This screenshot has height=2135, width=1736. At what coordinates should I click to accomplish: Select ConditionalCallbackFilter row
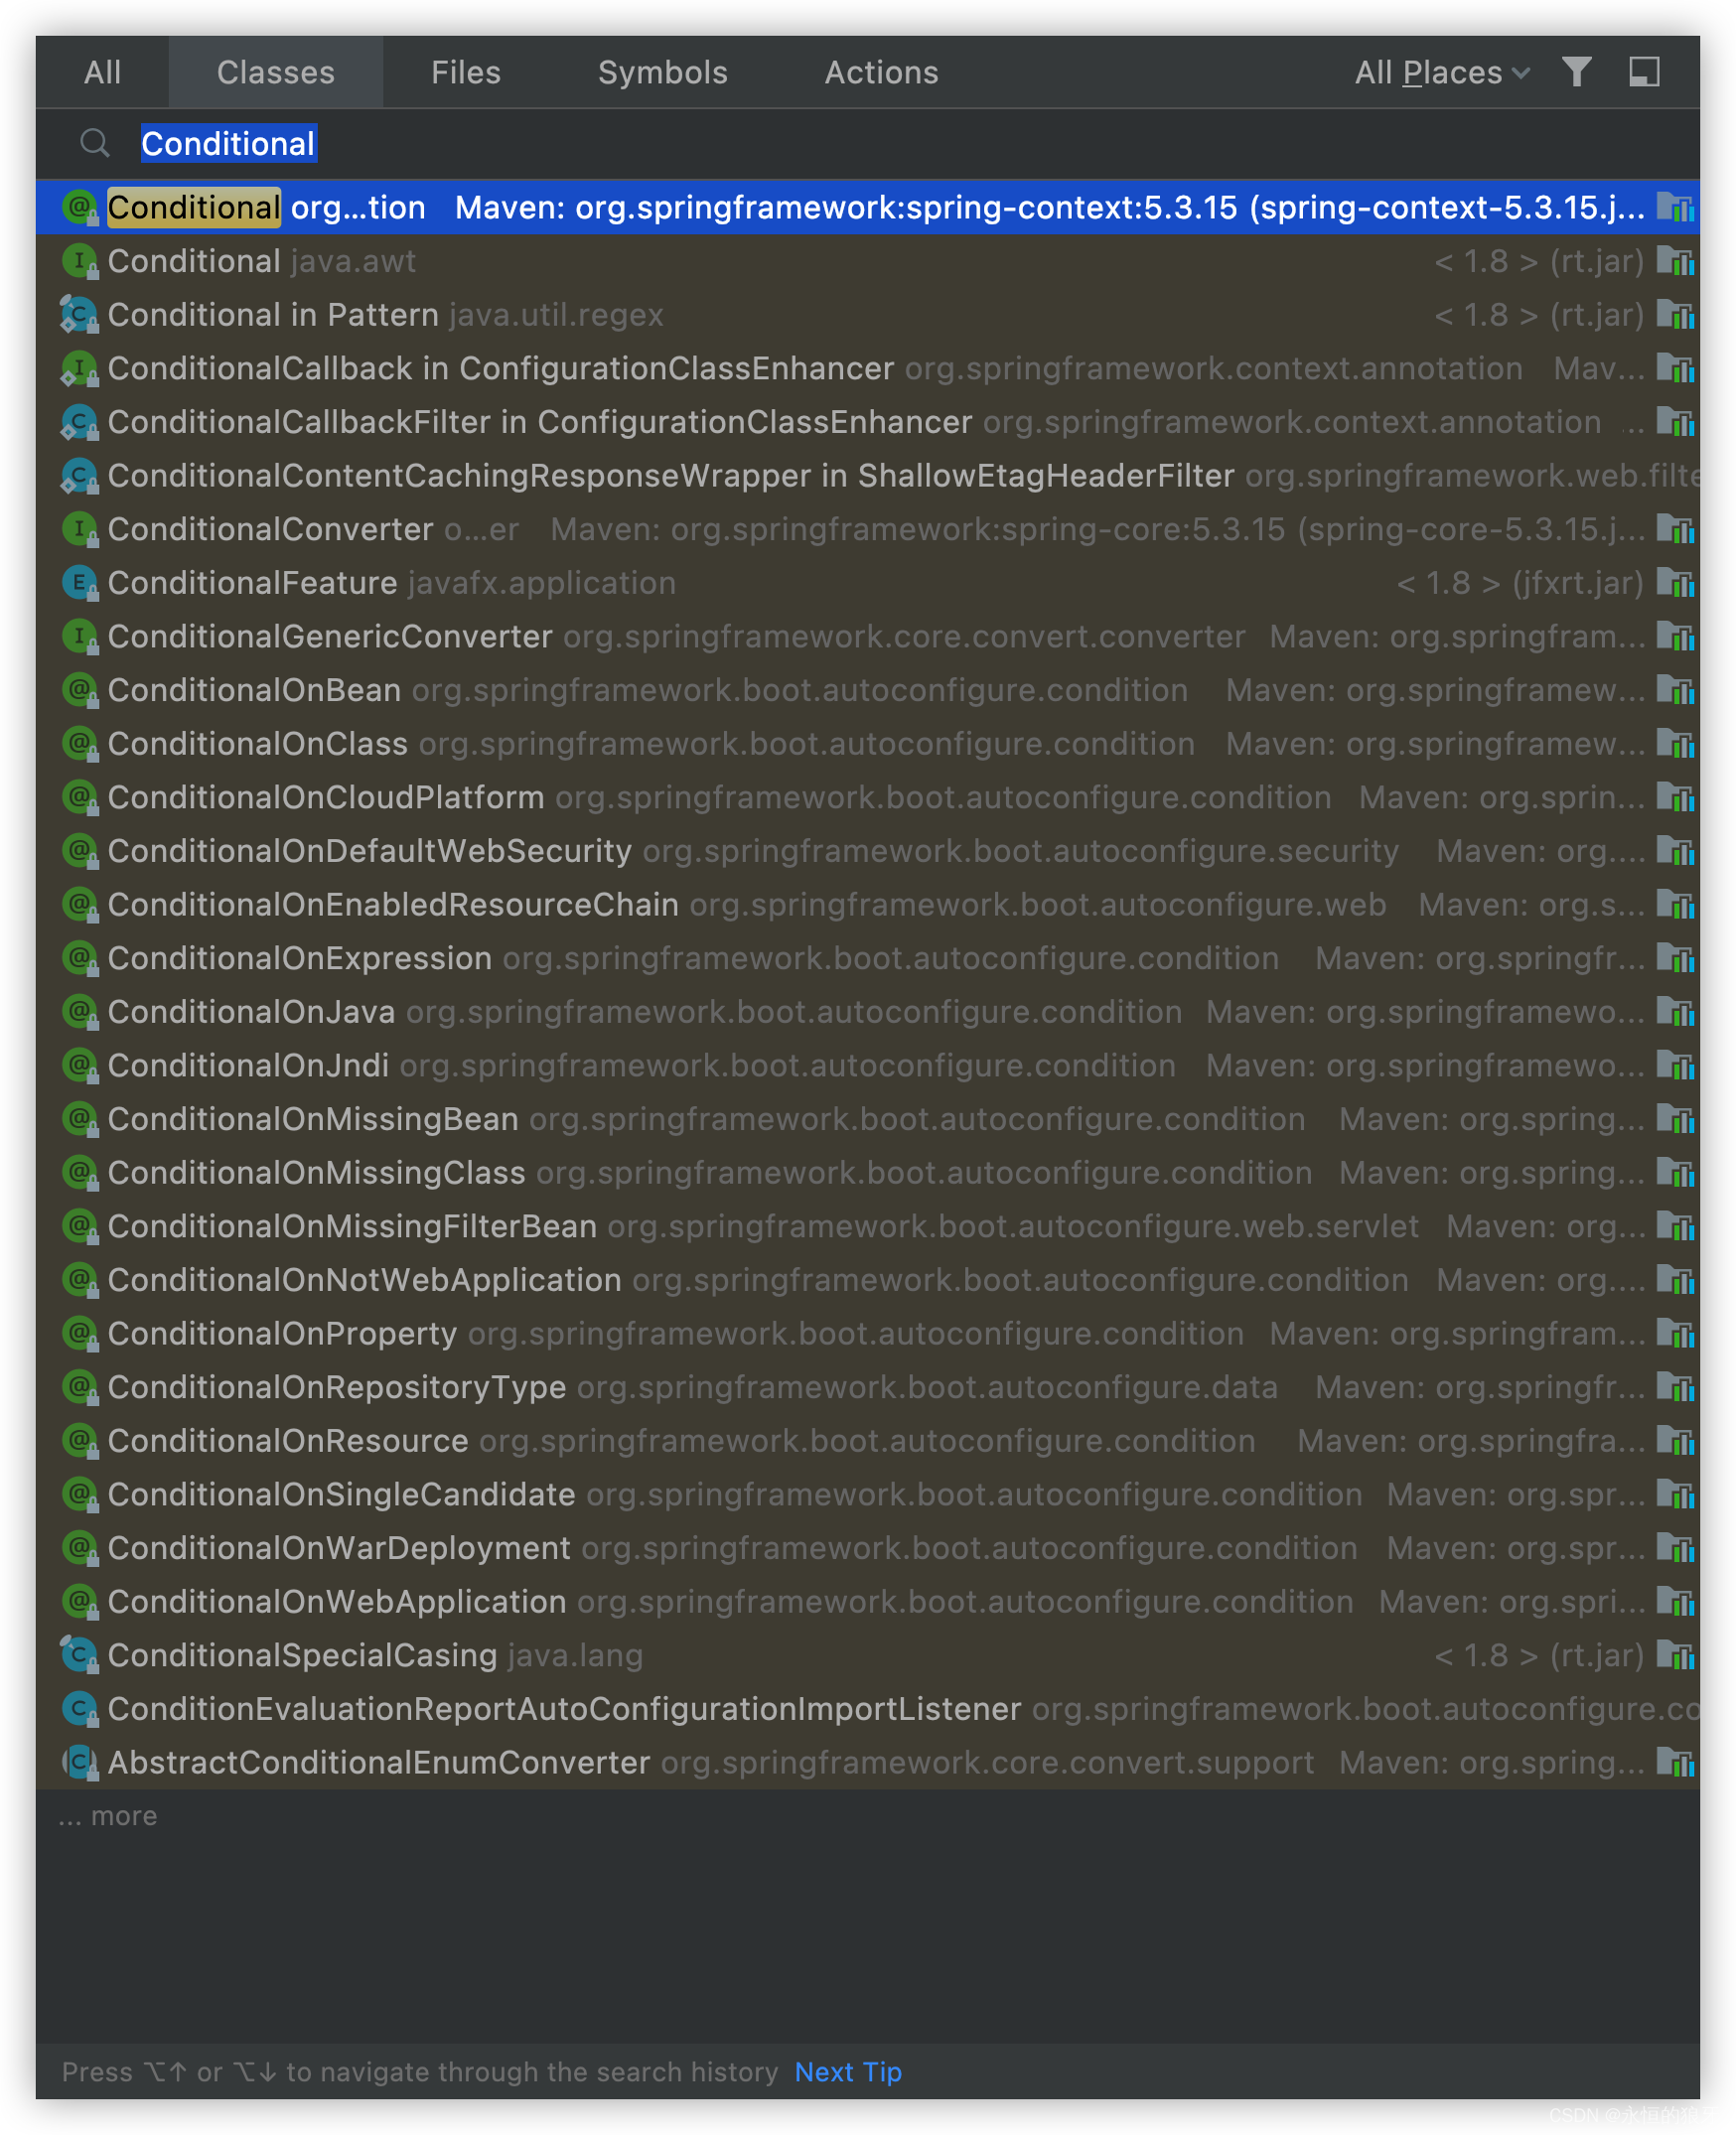(x=868, y=422)
